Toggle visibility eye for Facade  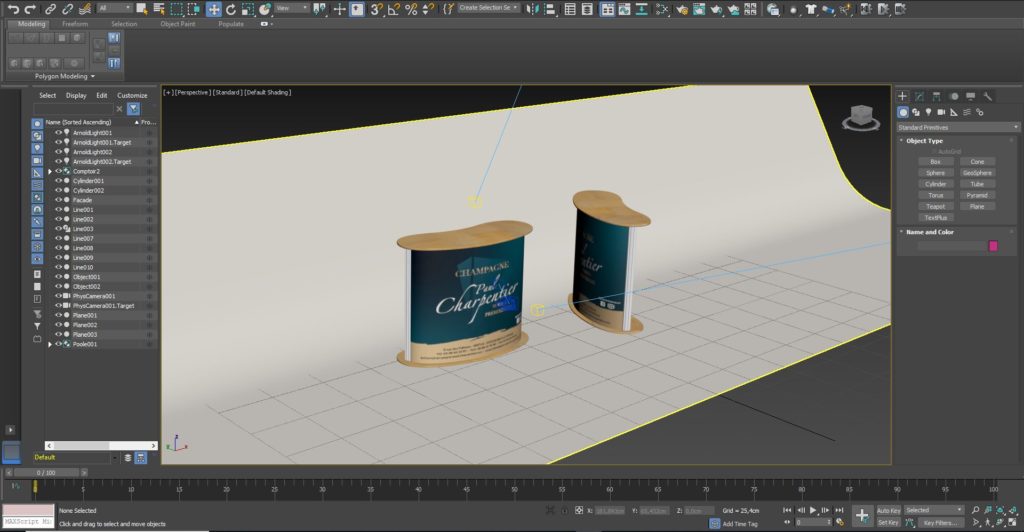tap(58, 200)
